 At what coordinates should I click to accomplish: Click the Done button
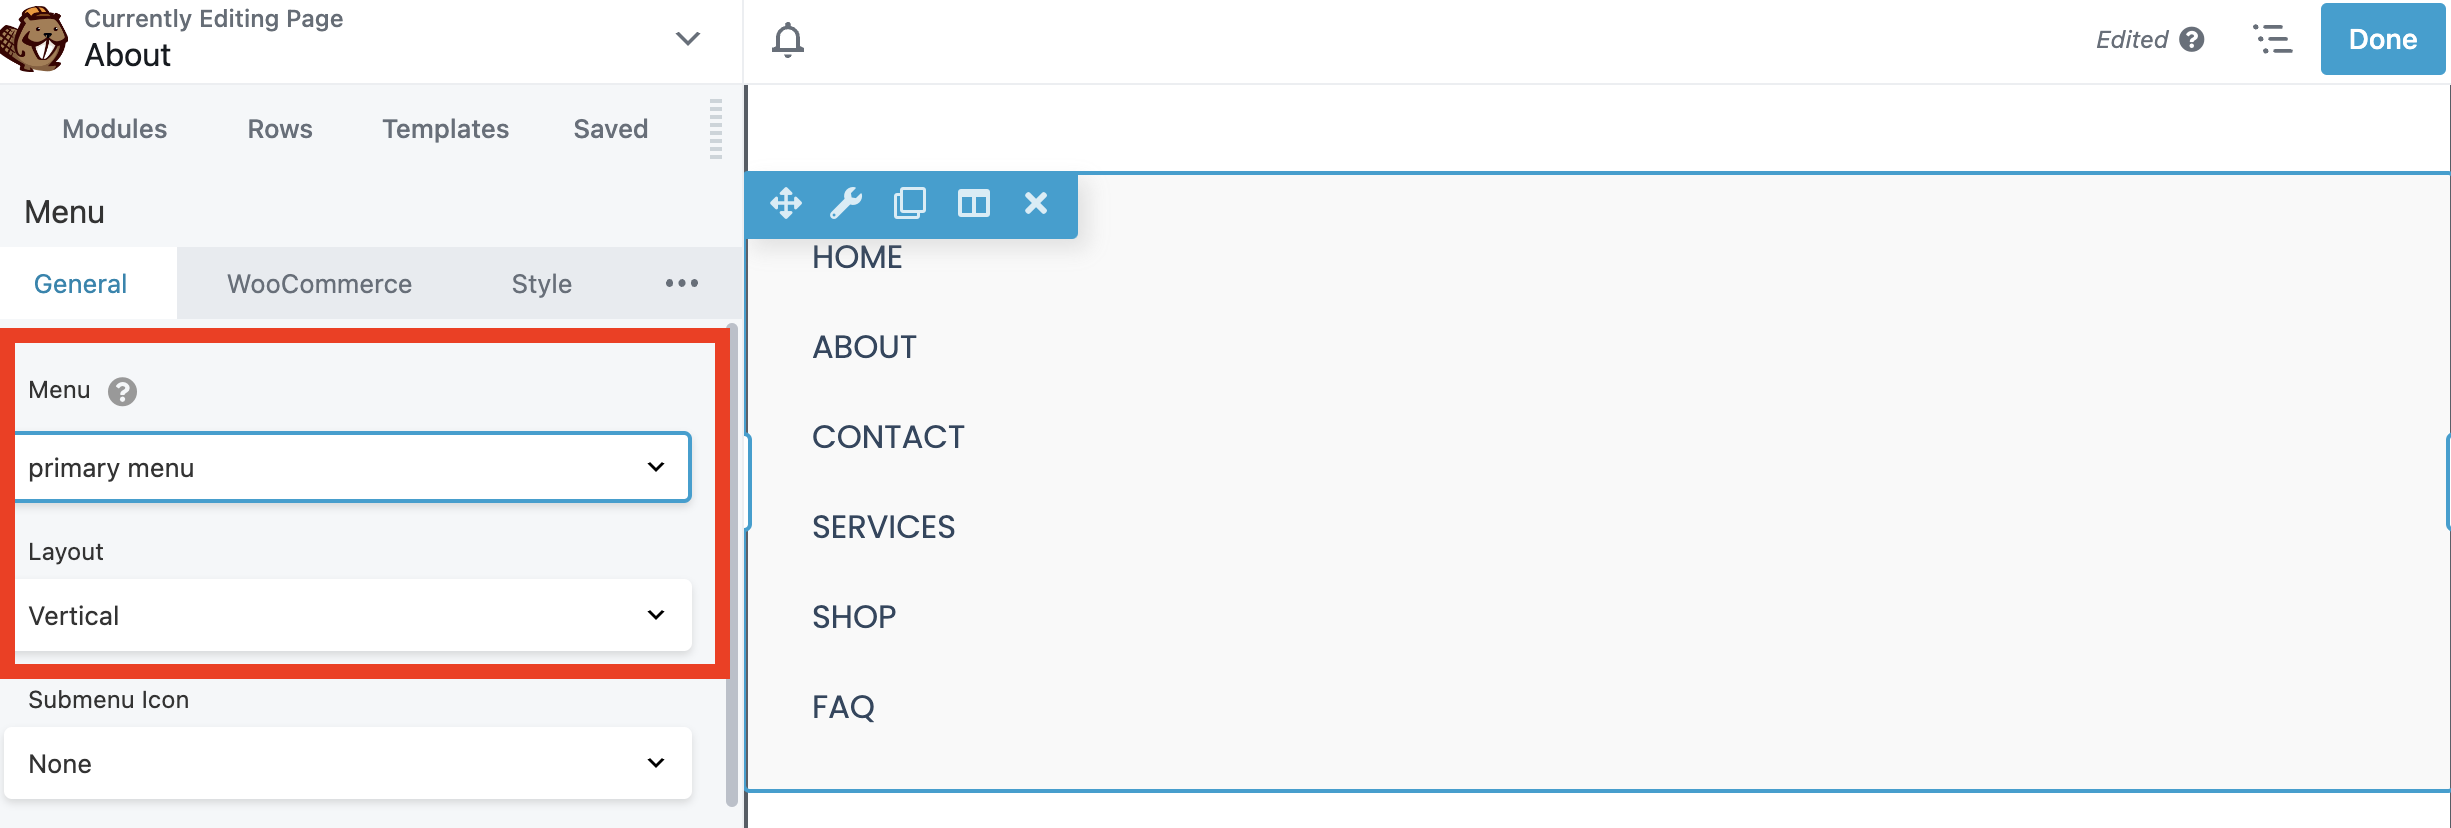[x=2382, y=39]
